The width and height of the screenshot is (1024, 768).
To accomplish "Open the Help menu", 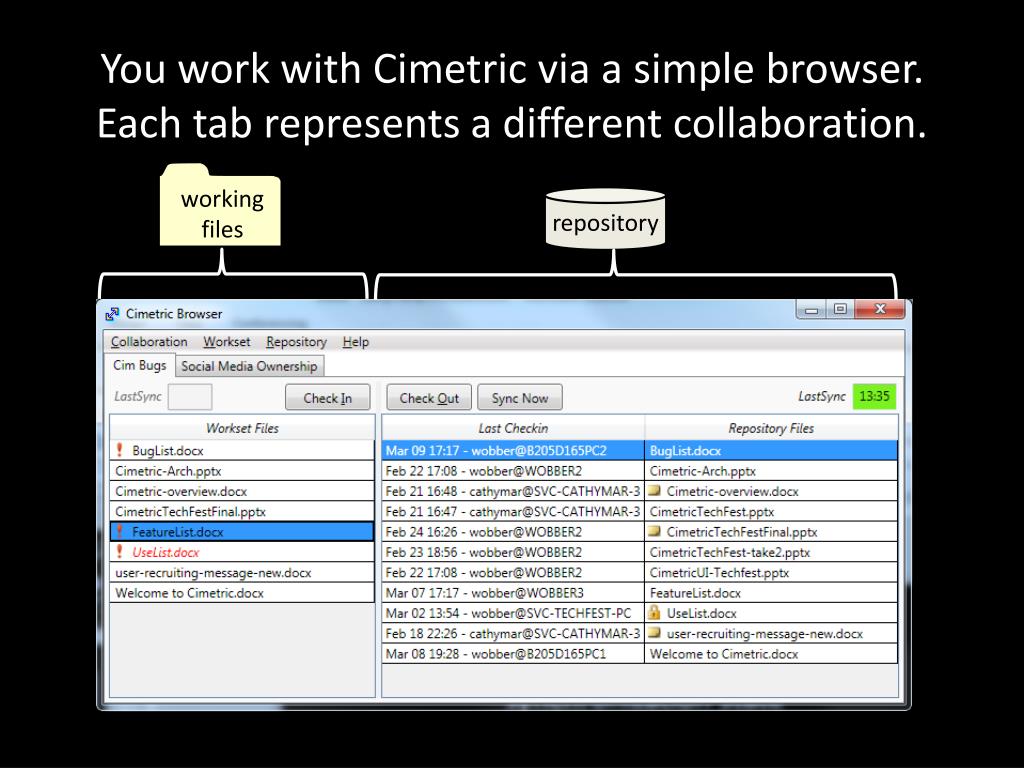I will click(x=356, y=342).
